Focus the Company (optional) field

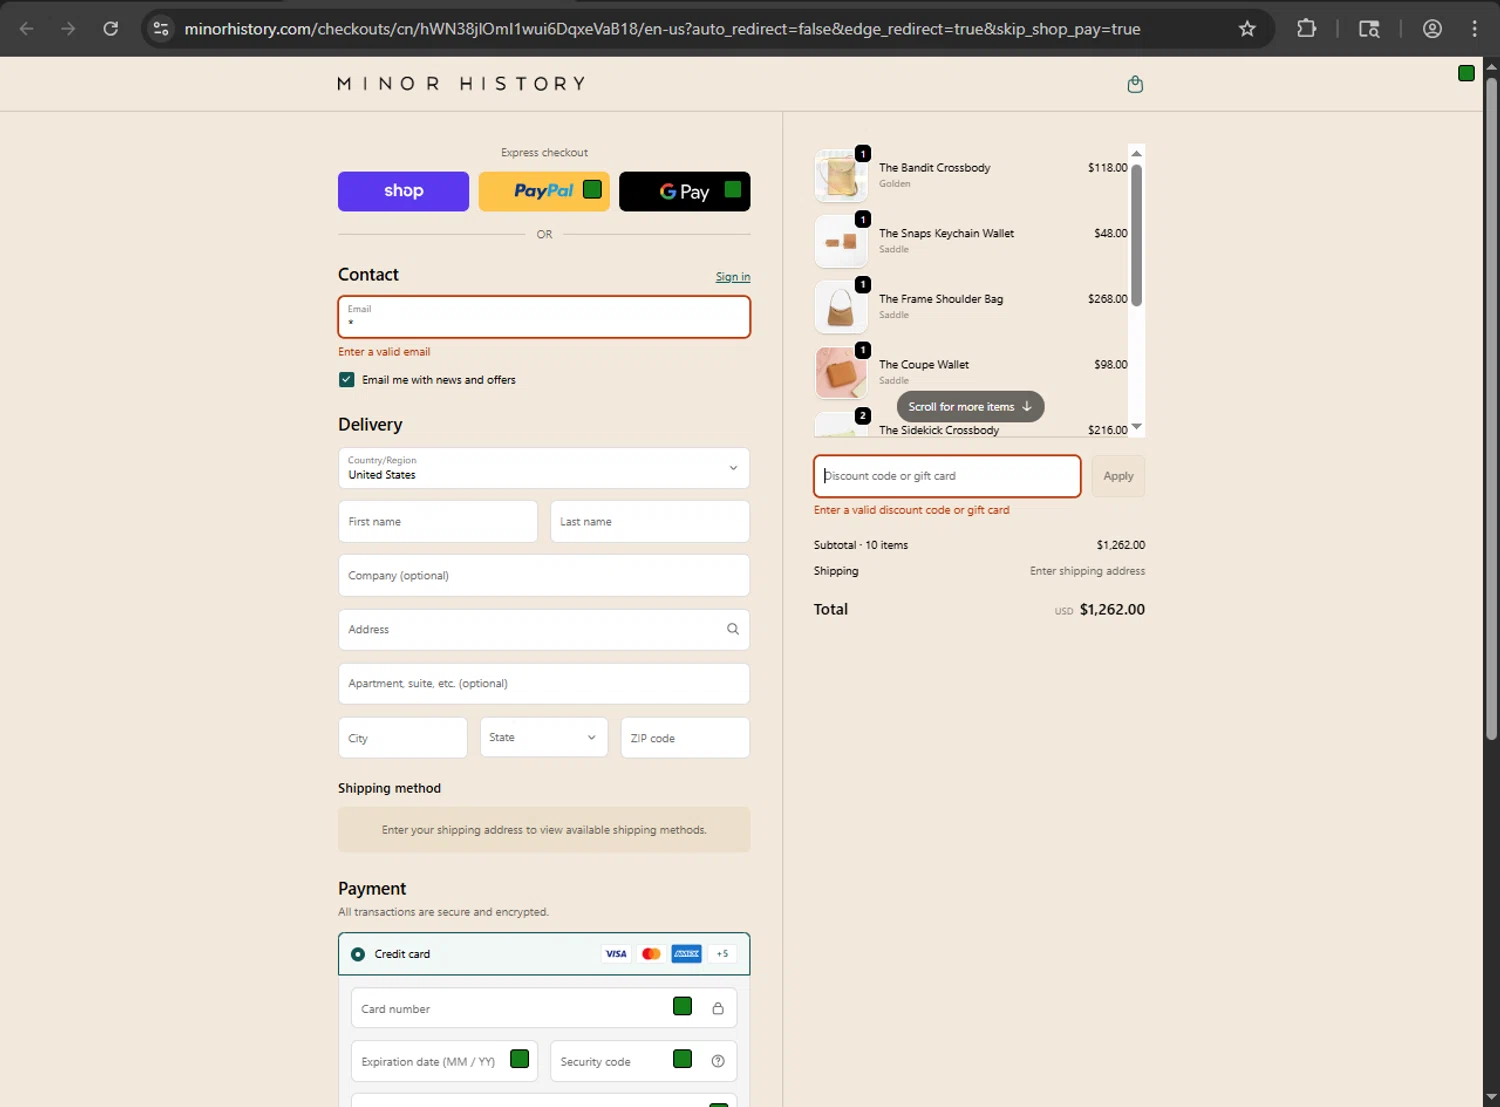point(544,575)
